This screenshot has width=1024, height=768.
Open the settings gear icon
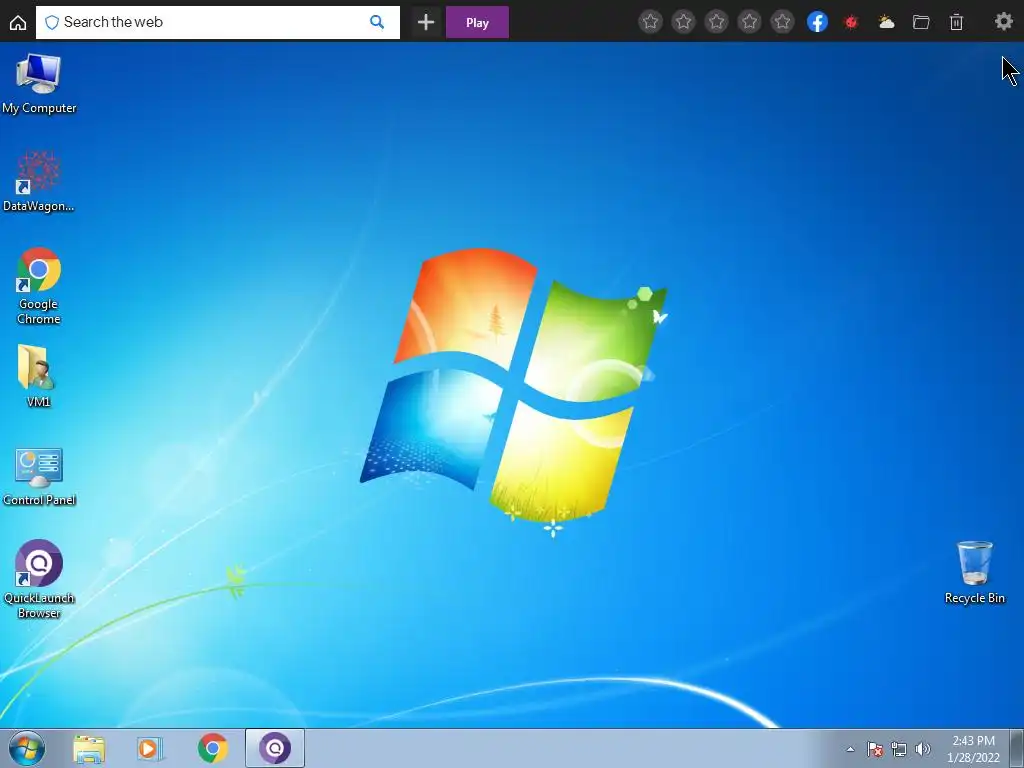click(x=1004, y=22)
